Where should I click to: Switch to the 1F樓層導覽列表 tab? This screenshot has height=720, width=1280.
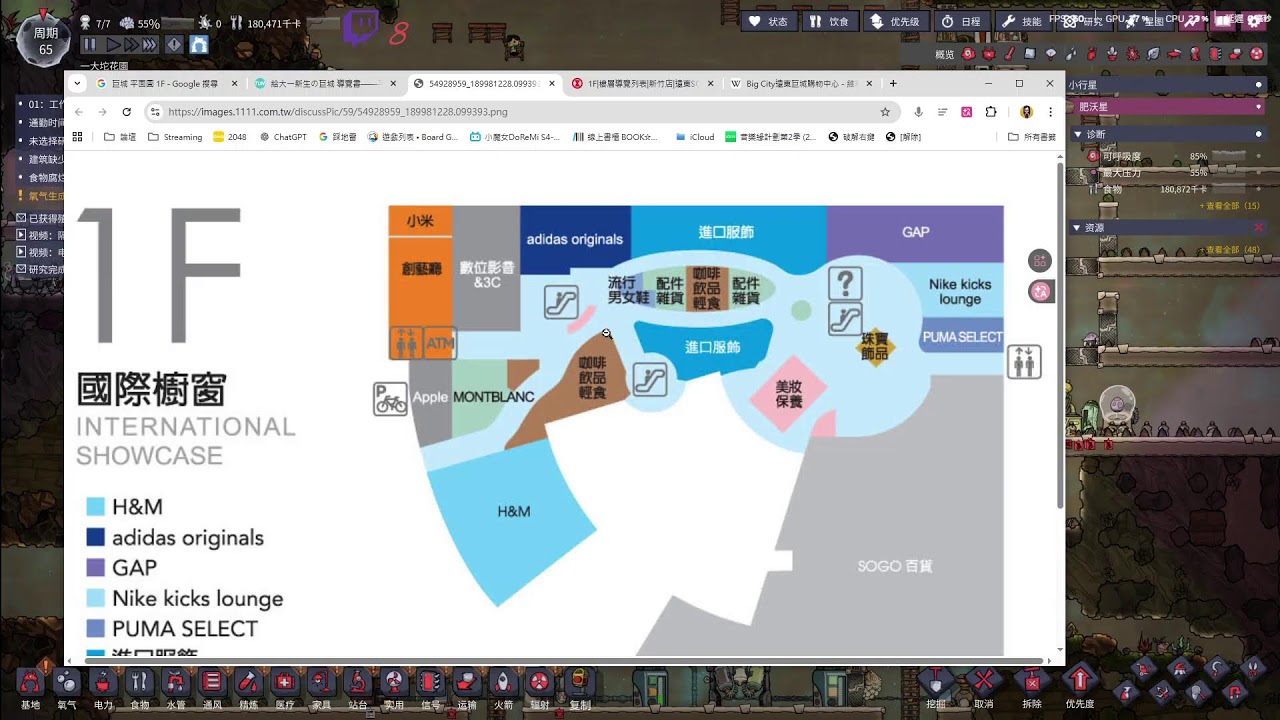click(x=644, y=84)
